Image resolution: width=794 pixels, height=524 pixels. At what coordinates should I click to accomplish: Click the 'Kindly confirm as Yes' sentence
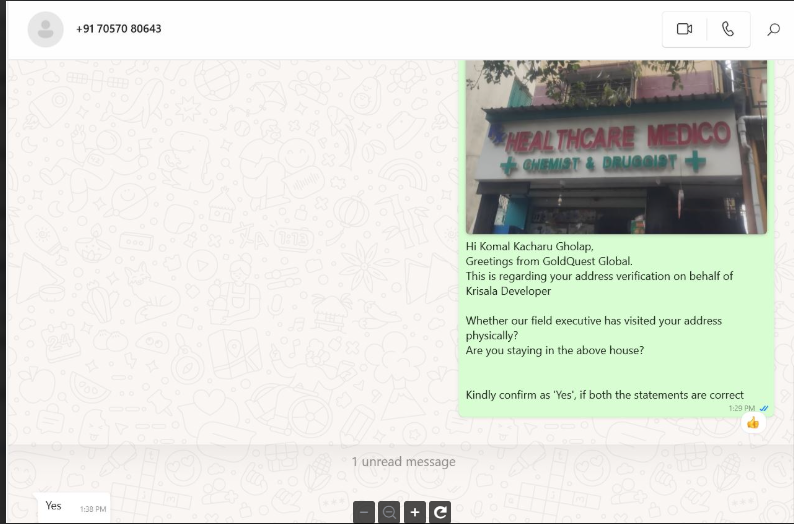click(605, 395)
